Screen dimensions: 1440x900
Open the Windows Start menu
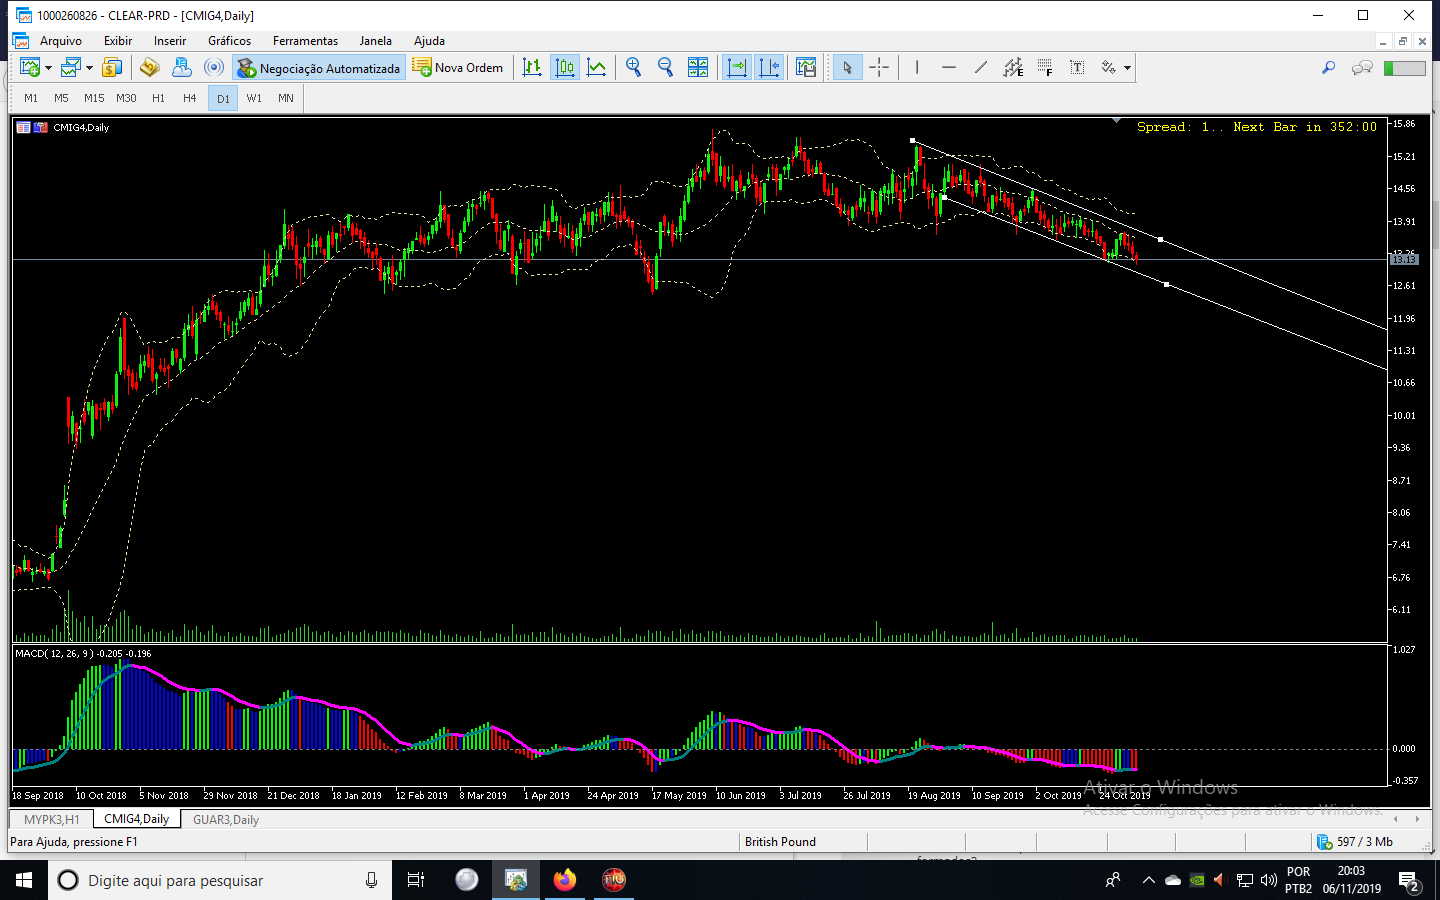tap(24, 880)
